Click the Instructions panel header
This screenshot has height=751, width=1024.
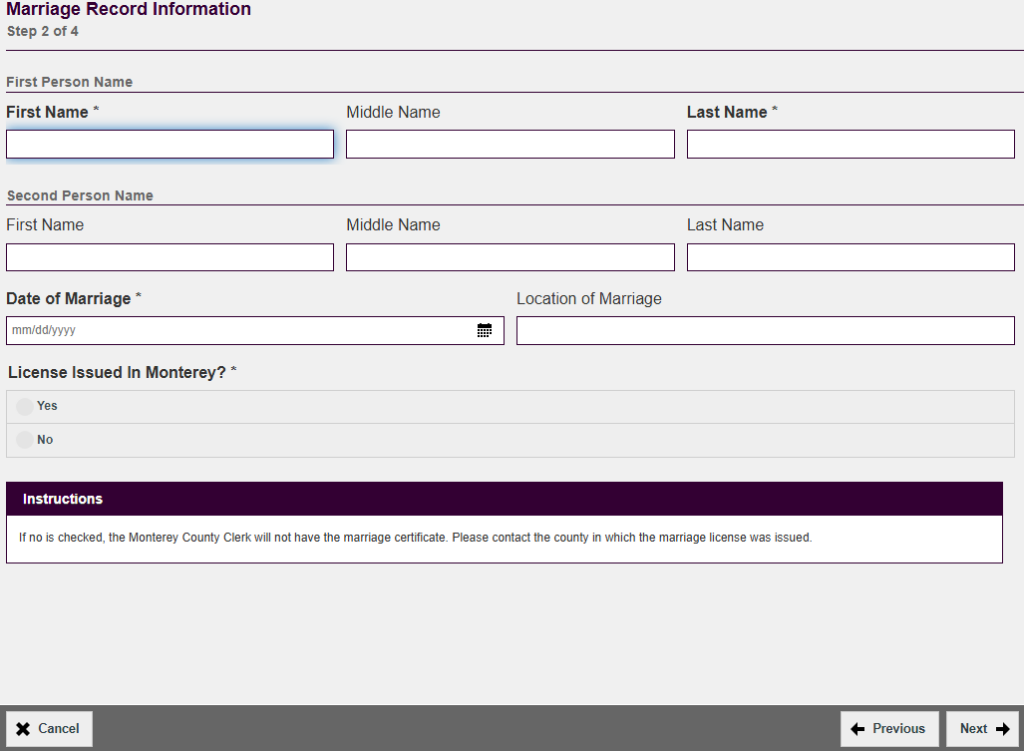(x=504, y=499)
